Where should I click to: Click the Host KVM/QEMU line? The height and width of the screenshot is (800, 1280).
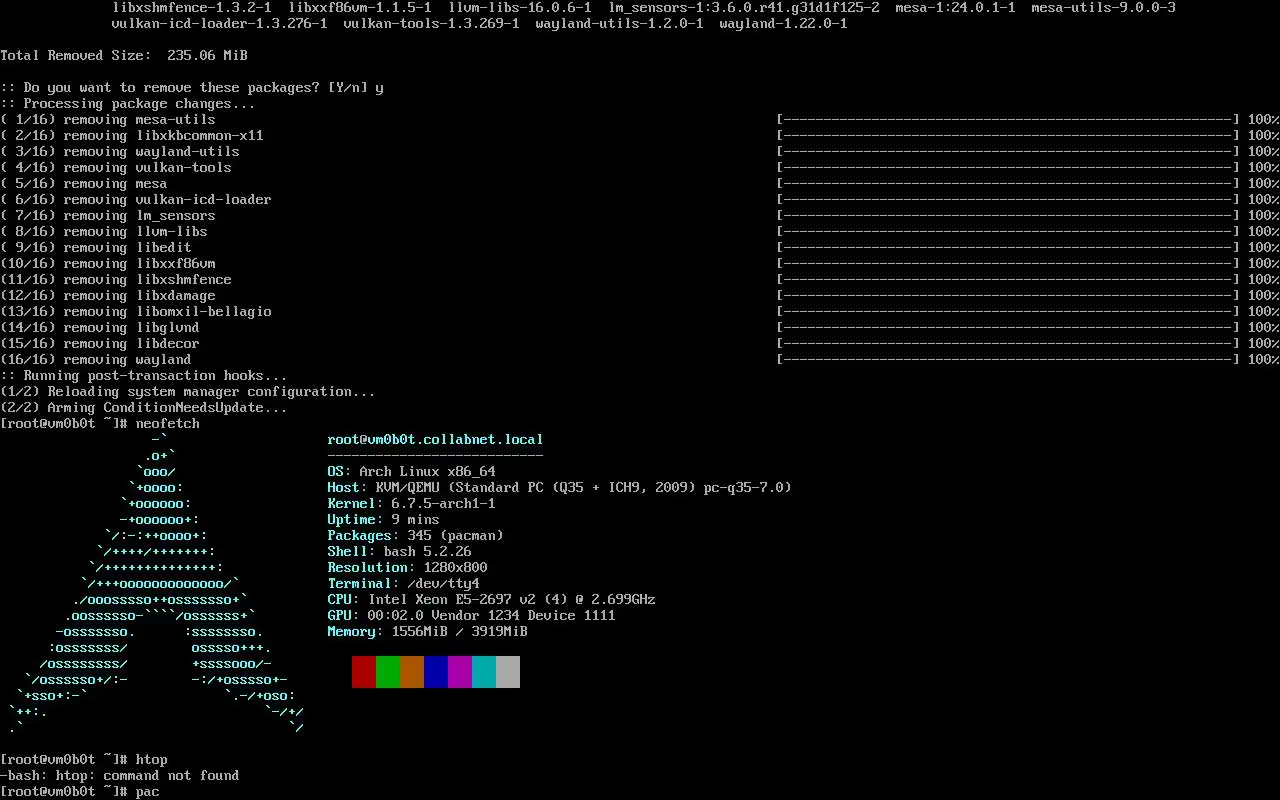click(x=559, y=488)
